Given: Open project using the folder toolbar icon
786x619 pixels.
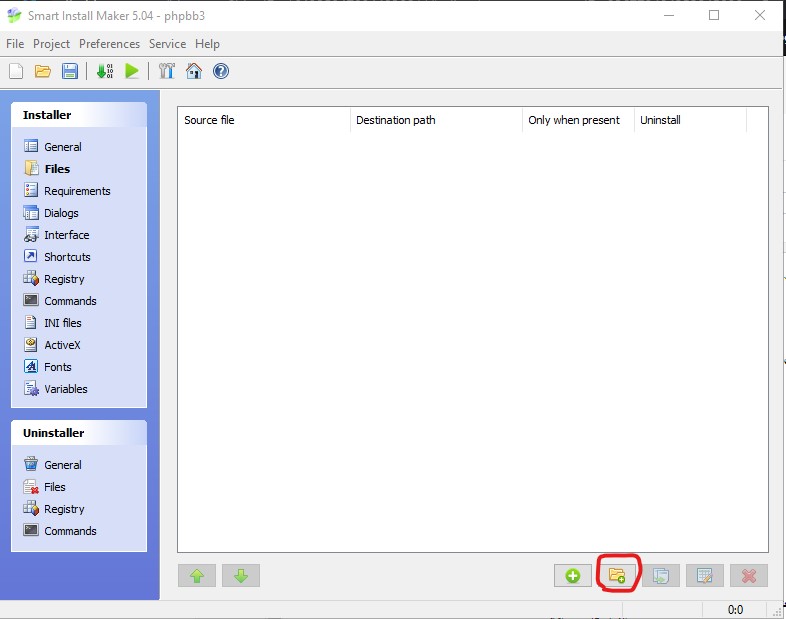Looking at the screenshot, I should click(x=43, y=71).
